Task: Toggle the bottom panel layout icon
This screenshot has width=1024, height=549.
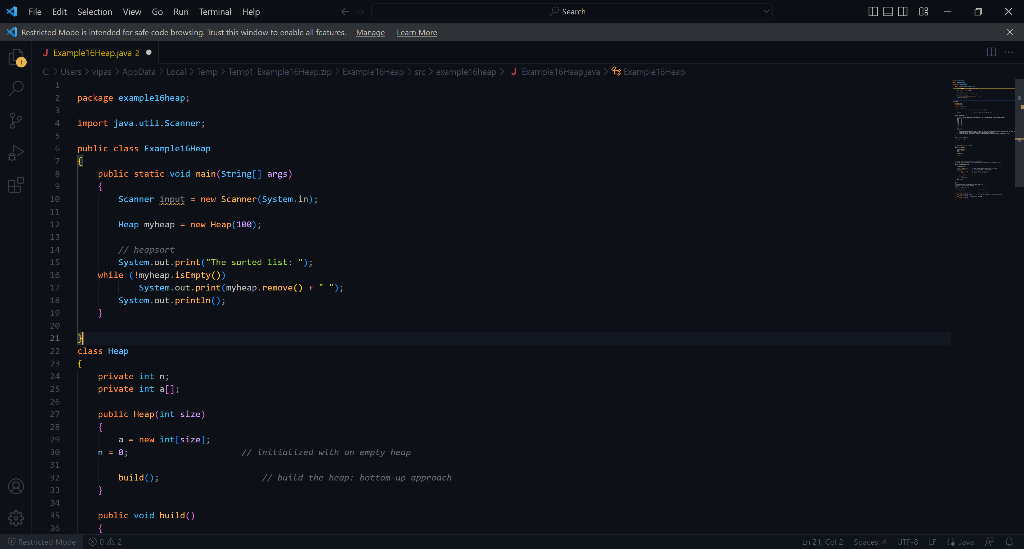Action: [888, 12]
